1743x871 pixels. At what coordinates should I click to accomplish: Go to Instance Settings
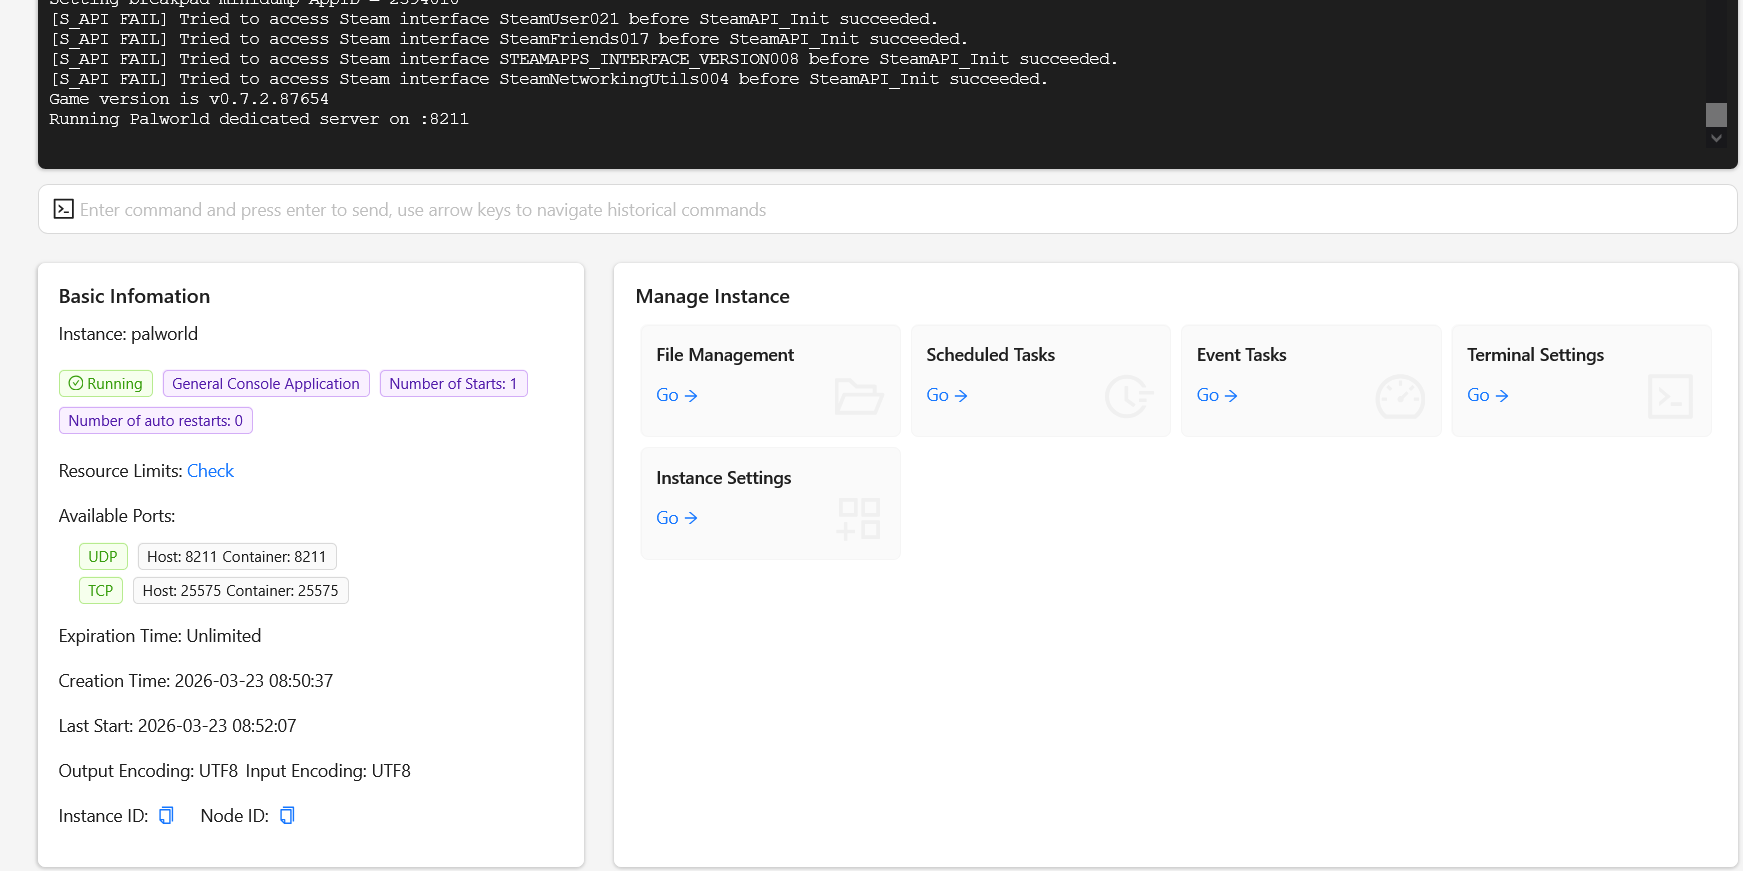tap(676, 518)
